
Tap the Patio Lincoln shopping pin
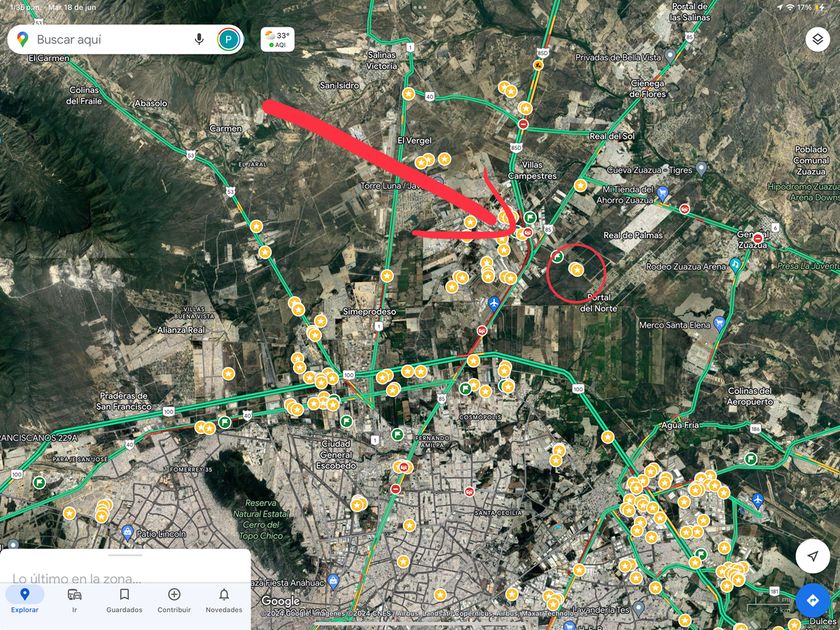click(x=127, y=532)
